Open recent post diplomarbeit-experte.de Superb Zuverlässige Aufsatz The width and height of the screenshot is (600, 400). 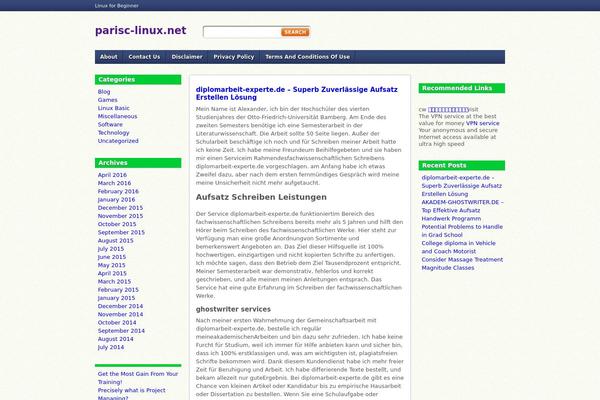point(461,186)
